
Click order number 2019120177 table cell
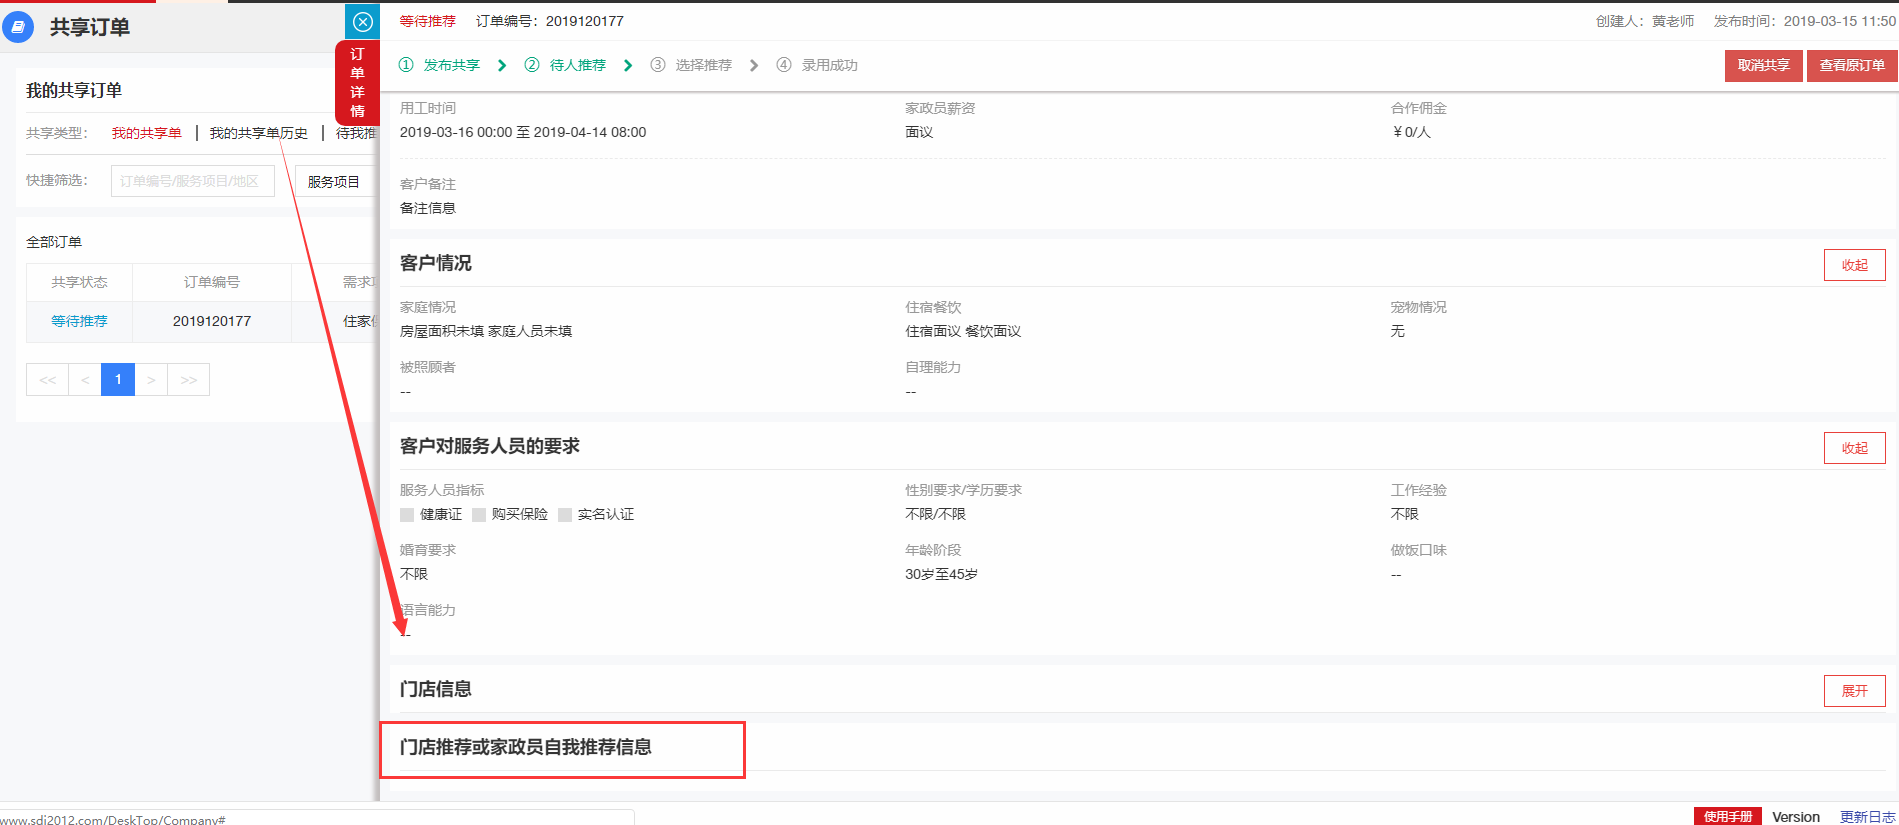click(212, 321)
